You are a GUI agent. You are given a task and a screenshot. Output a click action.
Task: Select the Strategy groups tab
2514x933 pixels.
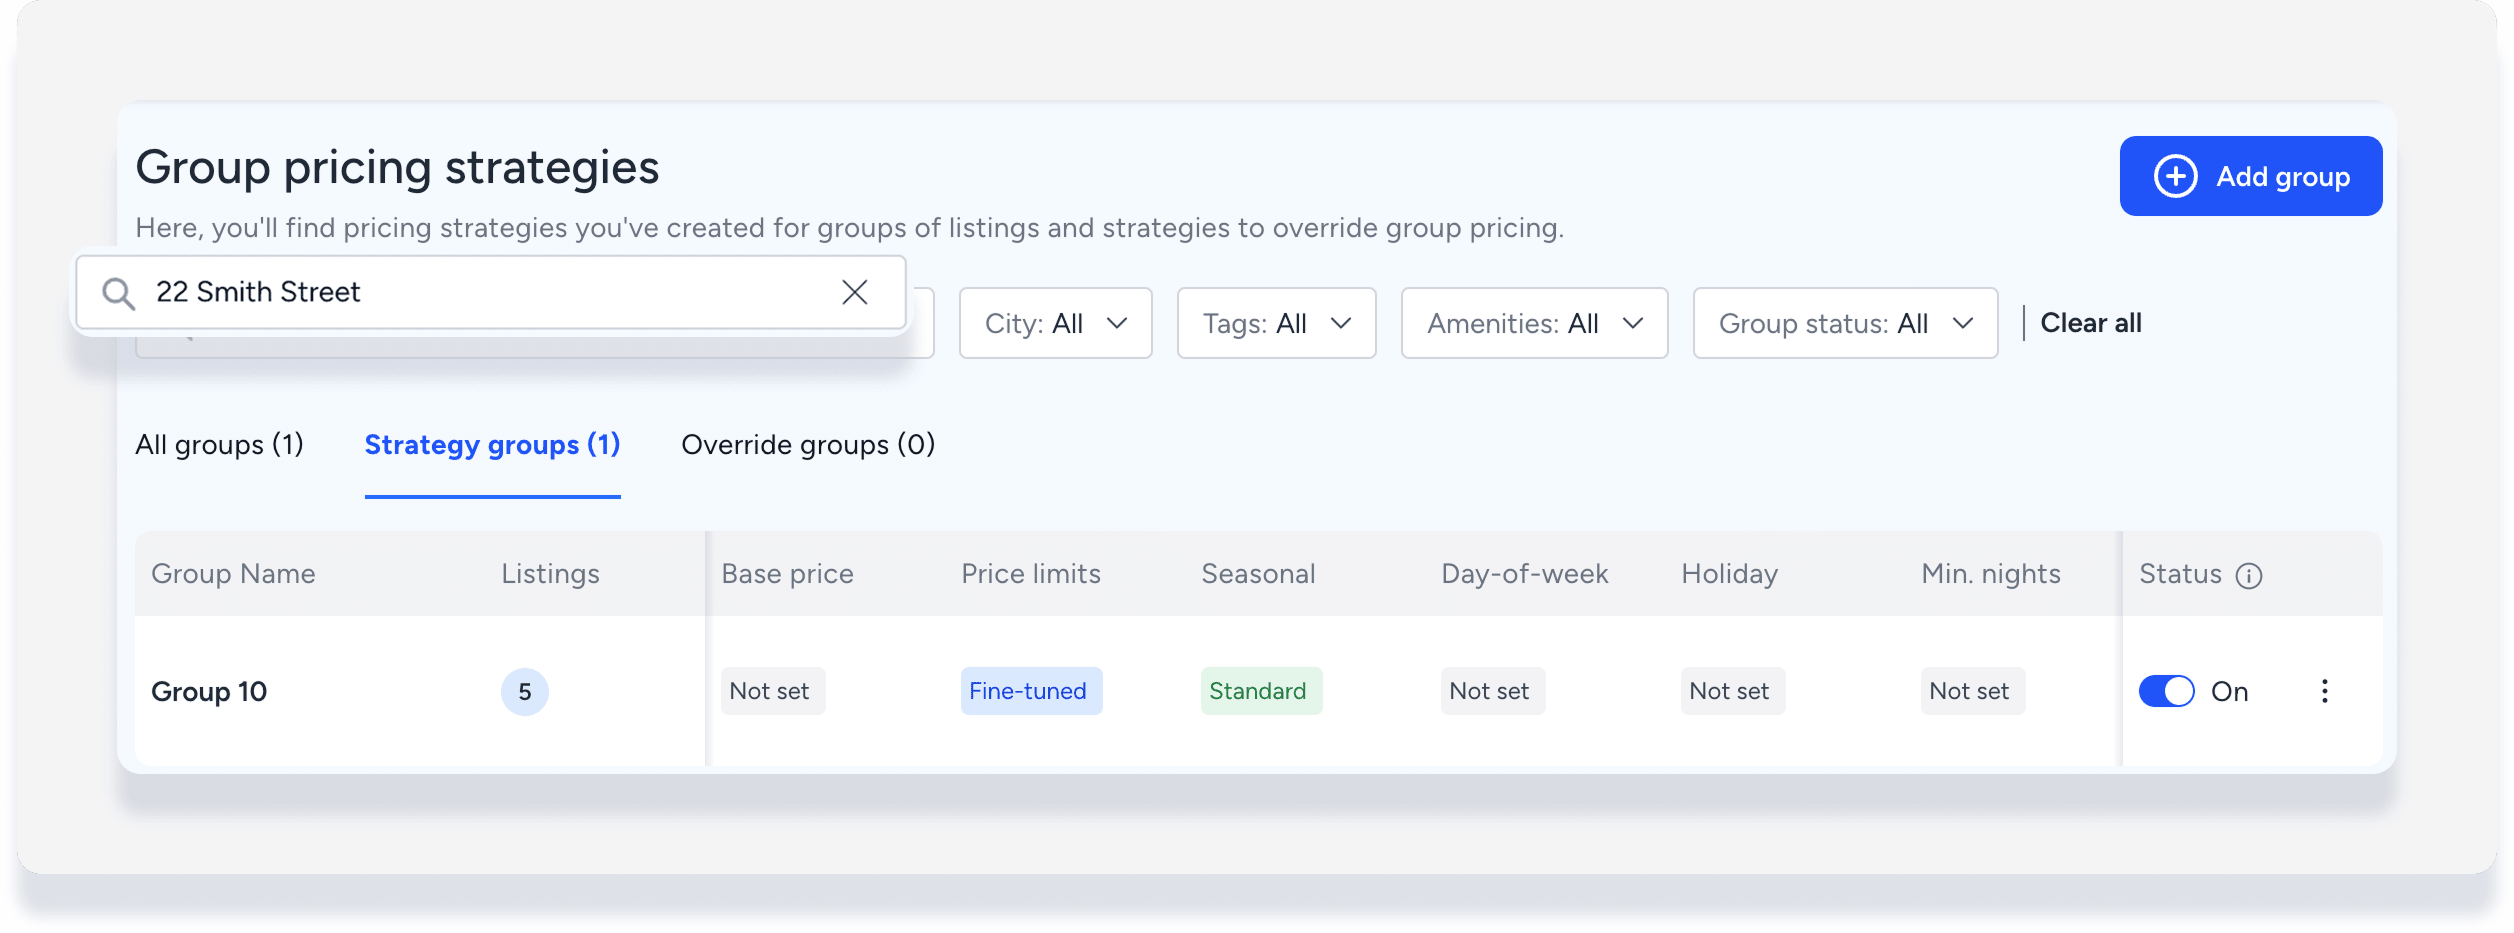pos(492,445)
